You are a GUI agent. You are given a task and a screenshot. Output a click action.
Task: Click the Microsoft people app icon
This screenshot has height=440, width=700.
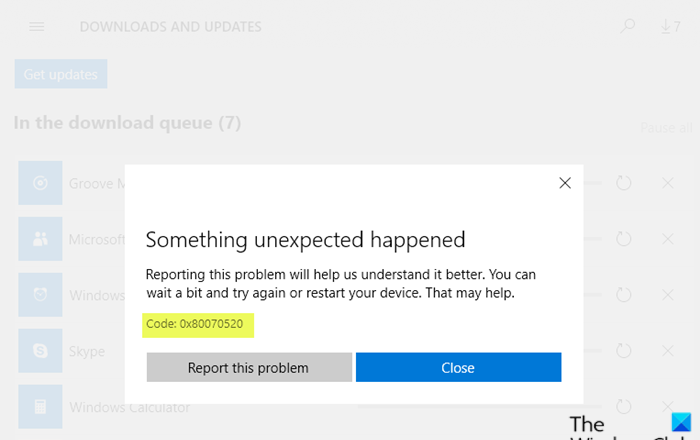tap(40, 239)
